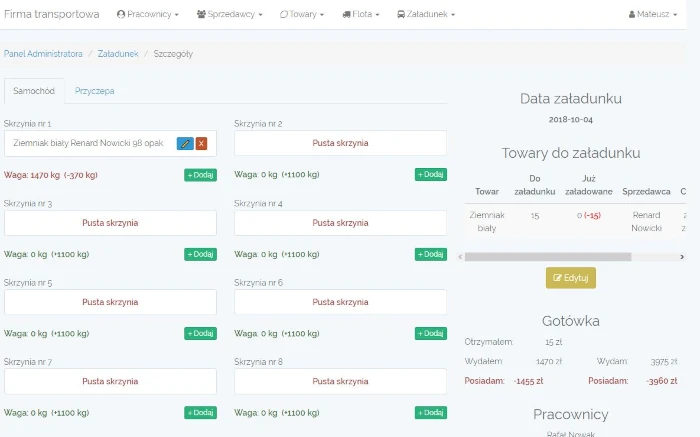Expand the Sprzedawcy navigation dropdown
Viewport: 700px width, 437px height.
230,15
